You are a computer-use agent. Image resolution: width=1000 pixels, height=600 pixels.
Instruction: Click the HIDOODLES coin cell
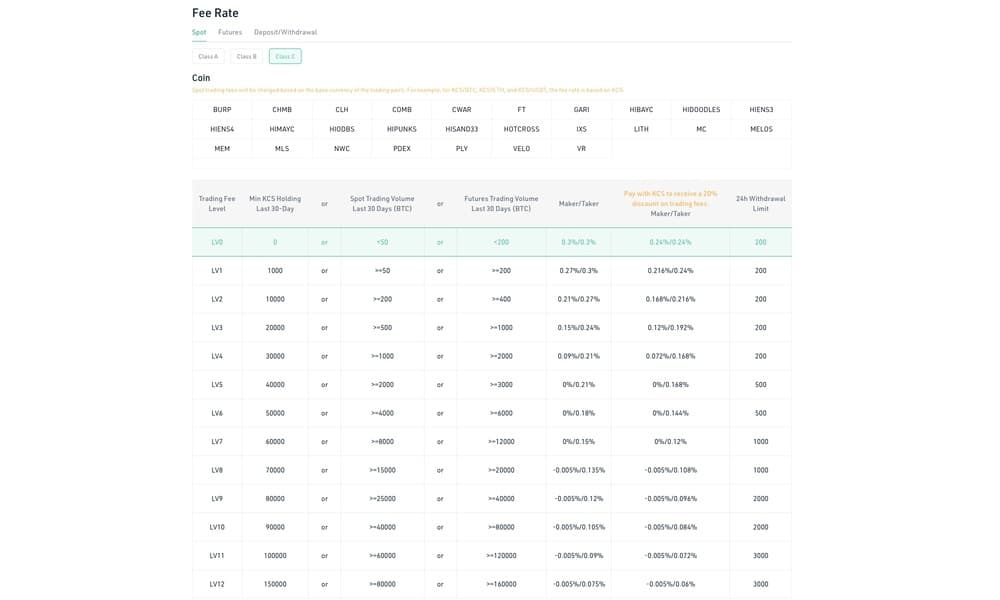(x=702, y=110)
